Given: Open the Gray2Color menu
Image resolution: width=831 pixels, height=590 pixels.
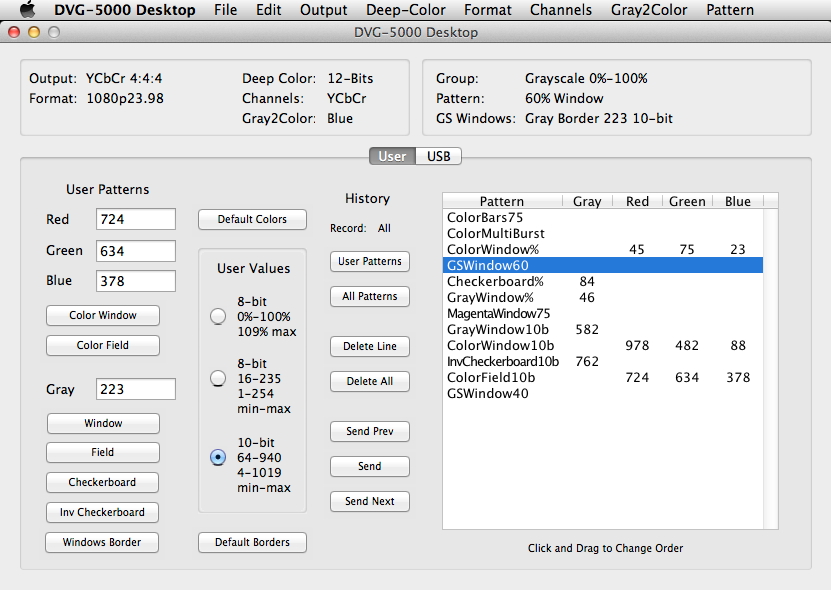Looking at the screenshot, I should [x=649, y=10].
